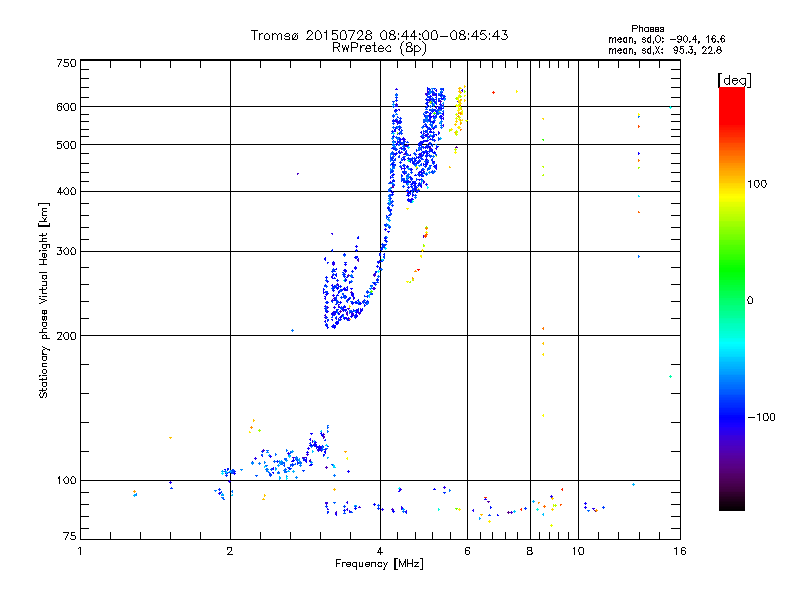Screen dimensions: 800x600
Task: Click the y-axis label '400'
Action: (66, 192)
